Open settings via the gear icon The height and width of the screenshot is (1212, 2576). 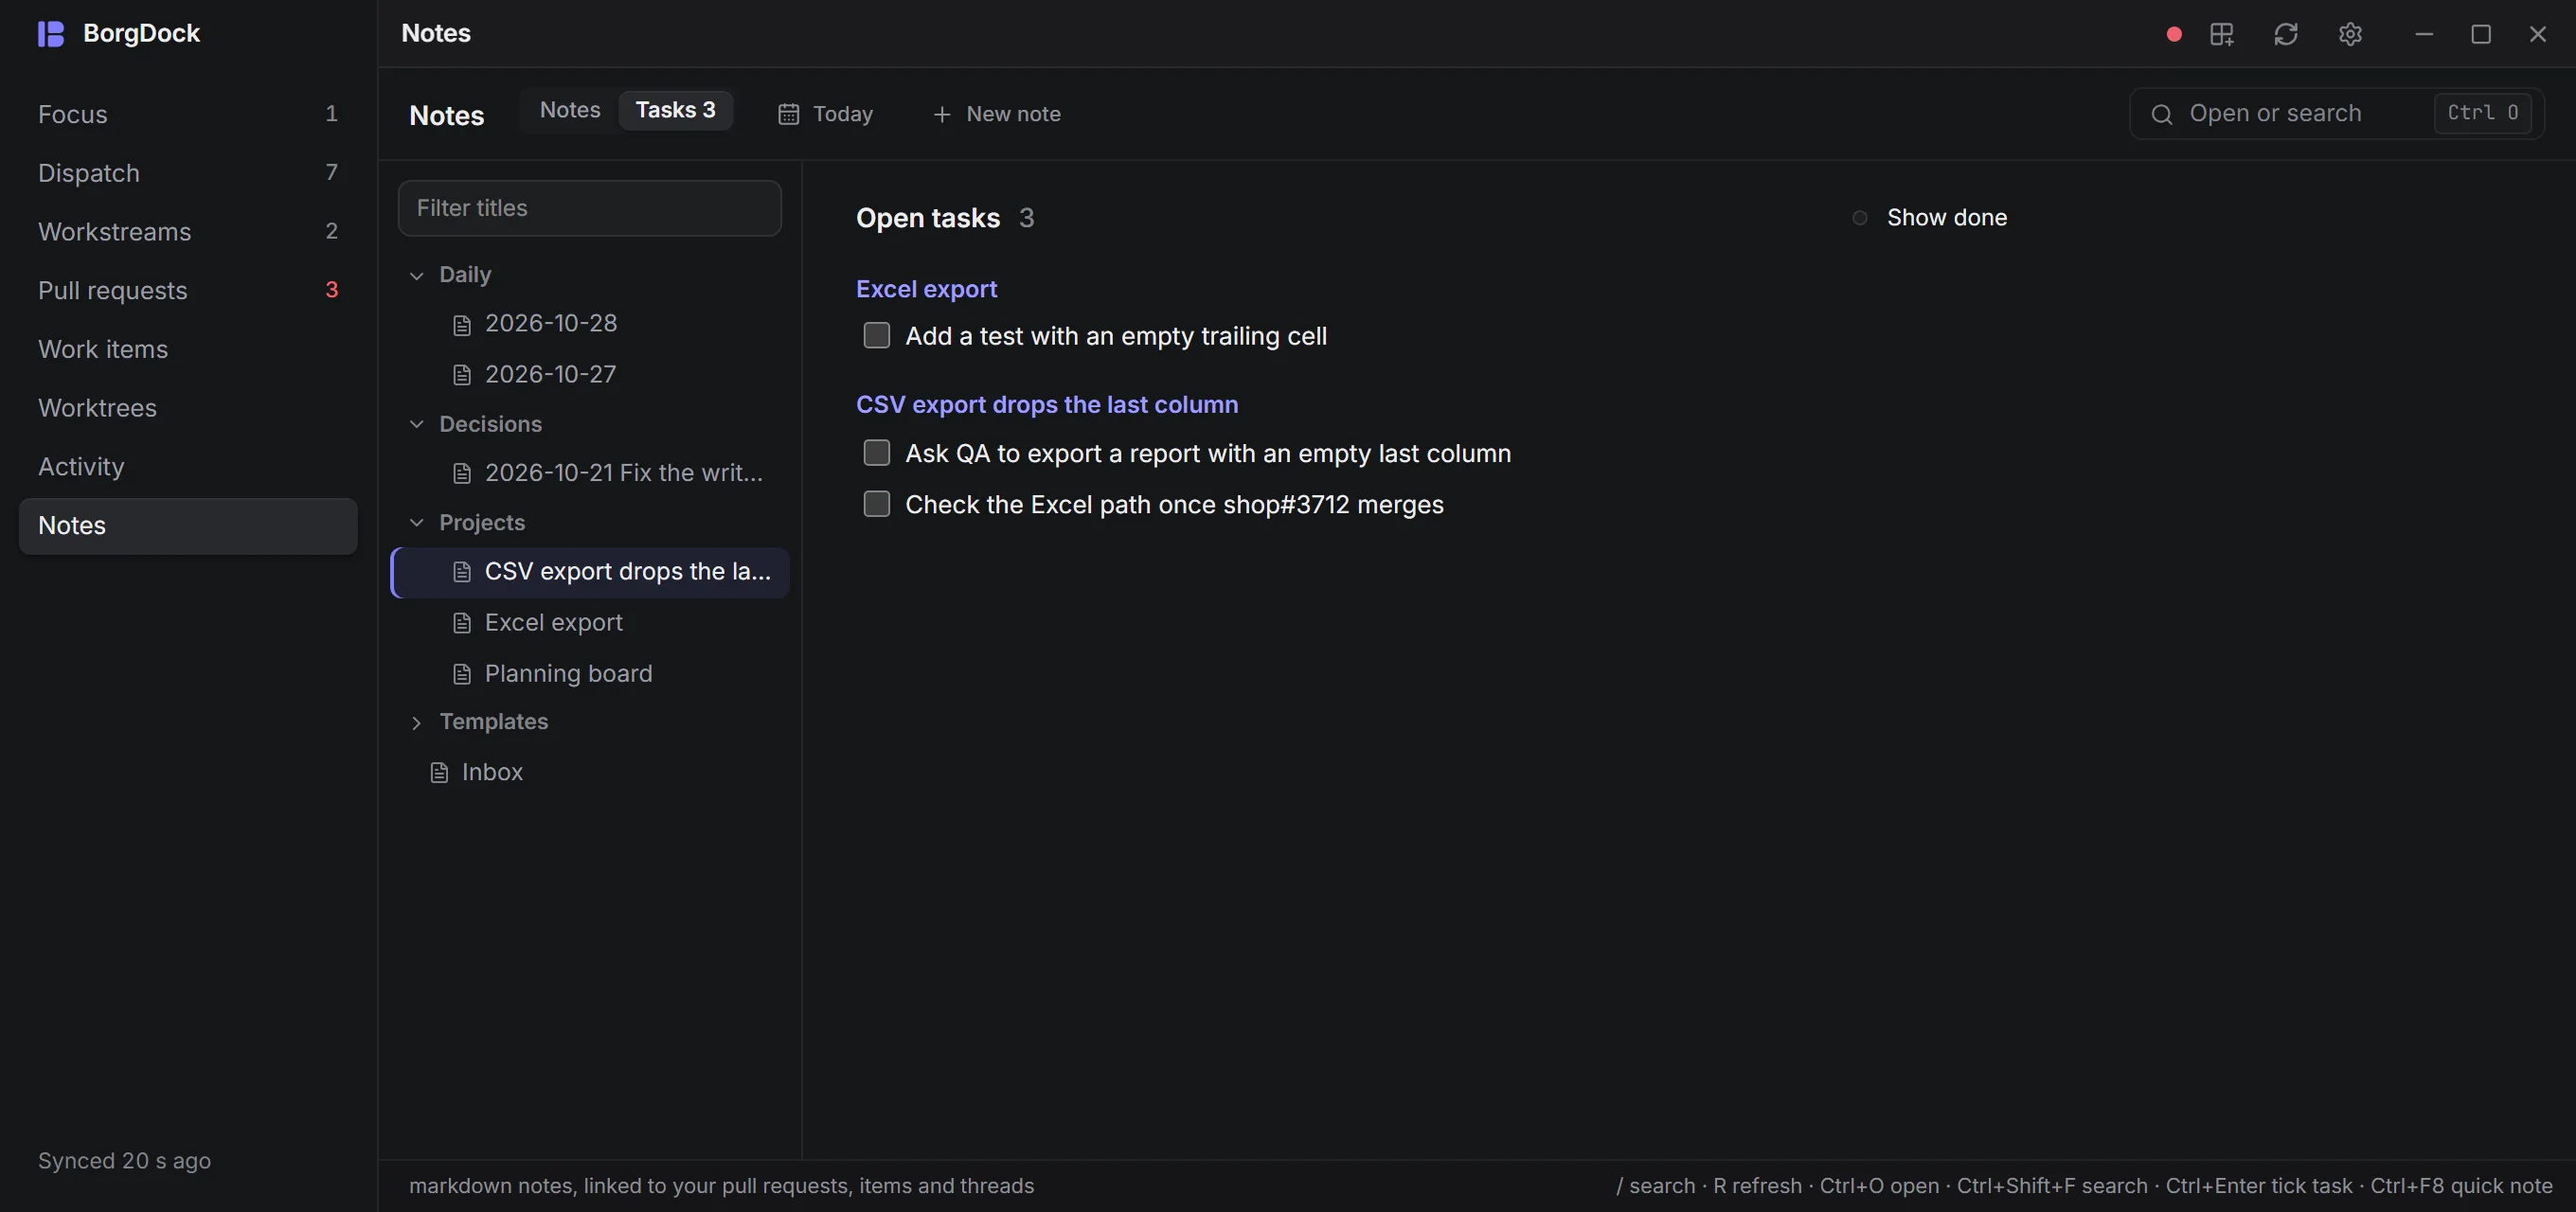tap(2350, 34)
